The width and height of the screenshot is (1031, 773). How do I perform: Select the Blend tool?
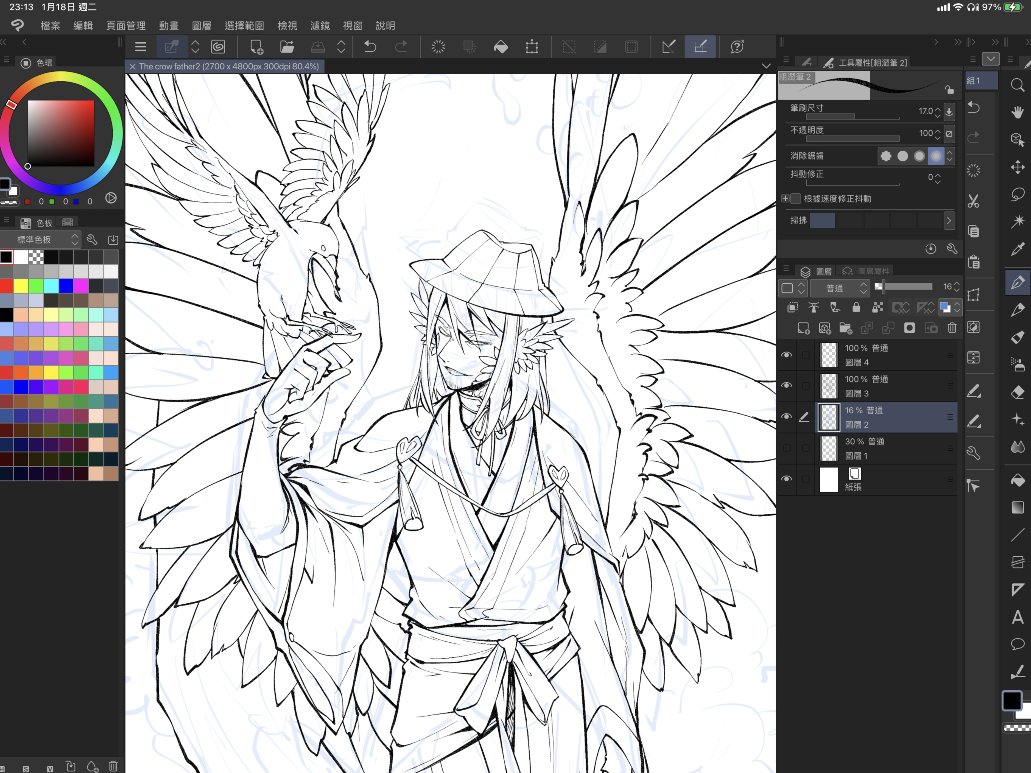(1017, 447)
